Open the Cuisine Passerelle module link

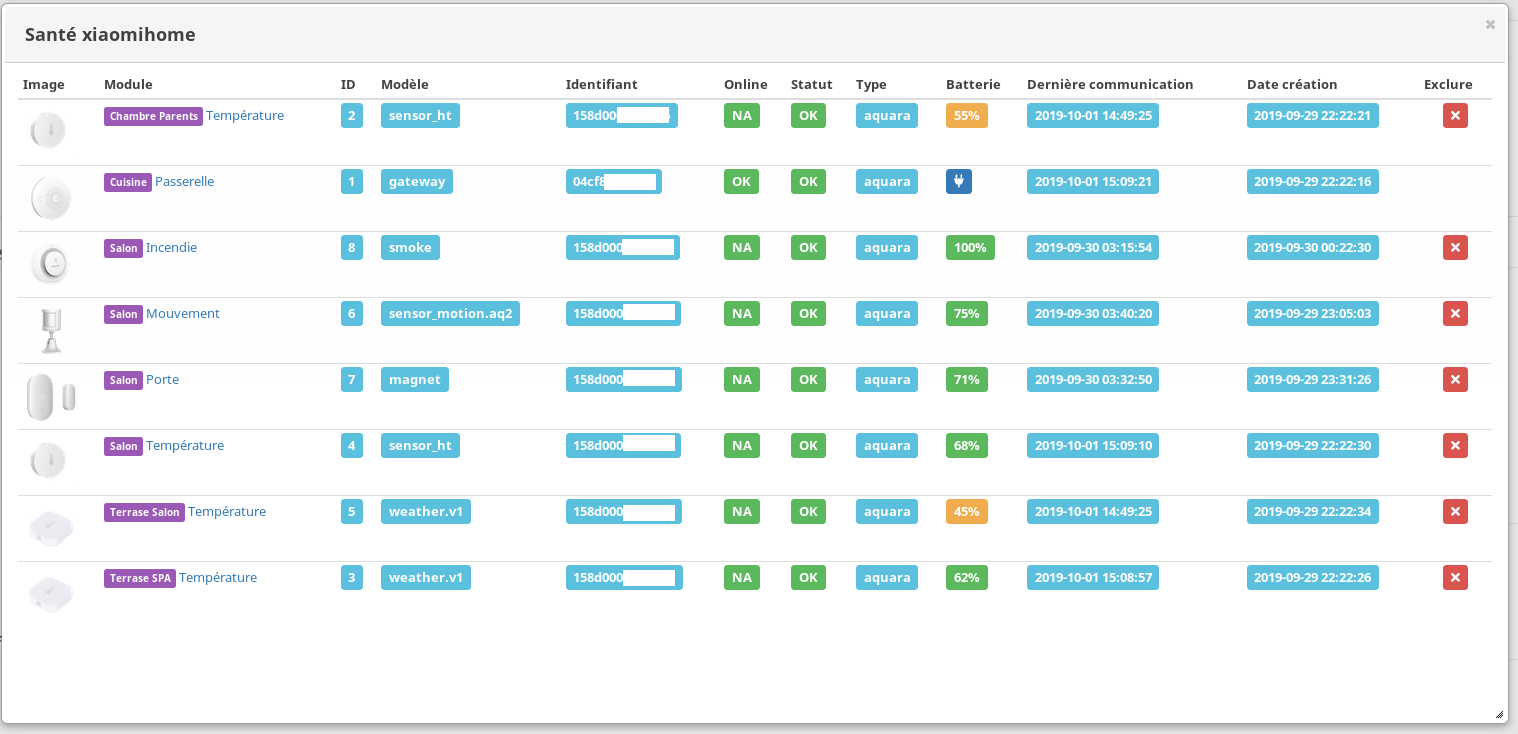[x=184, y=182]
